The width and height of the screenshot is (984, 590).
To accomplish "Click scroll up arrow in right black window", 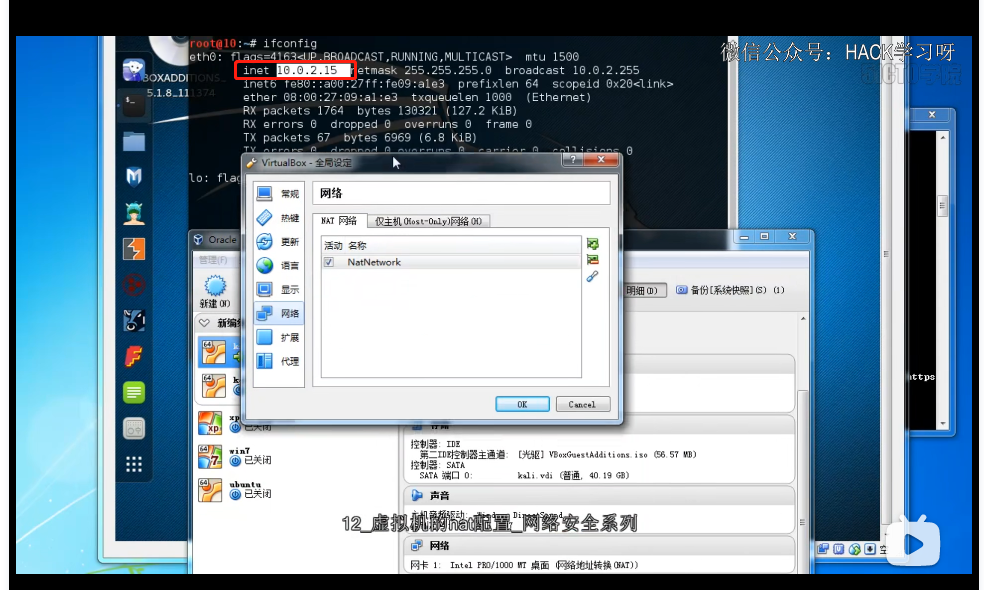I will [943, 137].
